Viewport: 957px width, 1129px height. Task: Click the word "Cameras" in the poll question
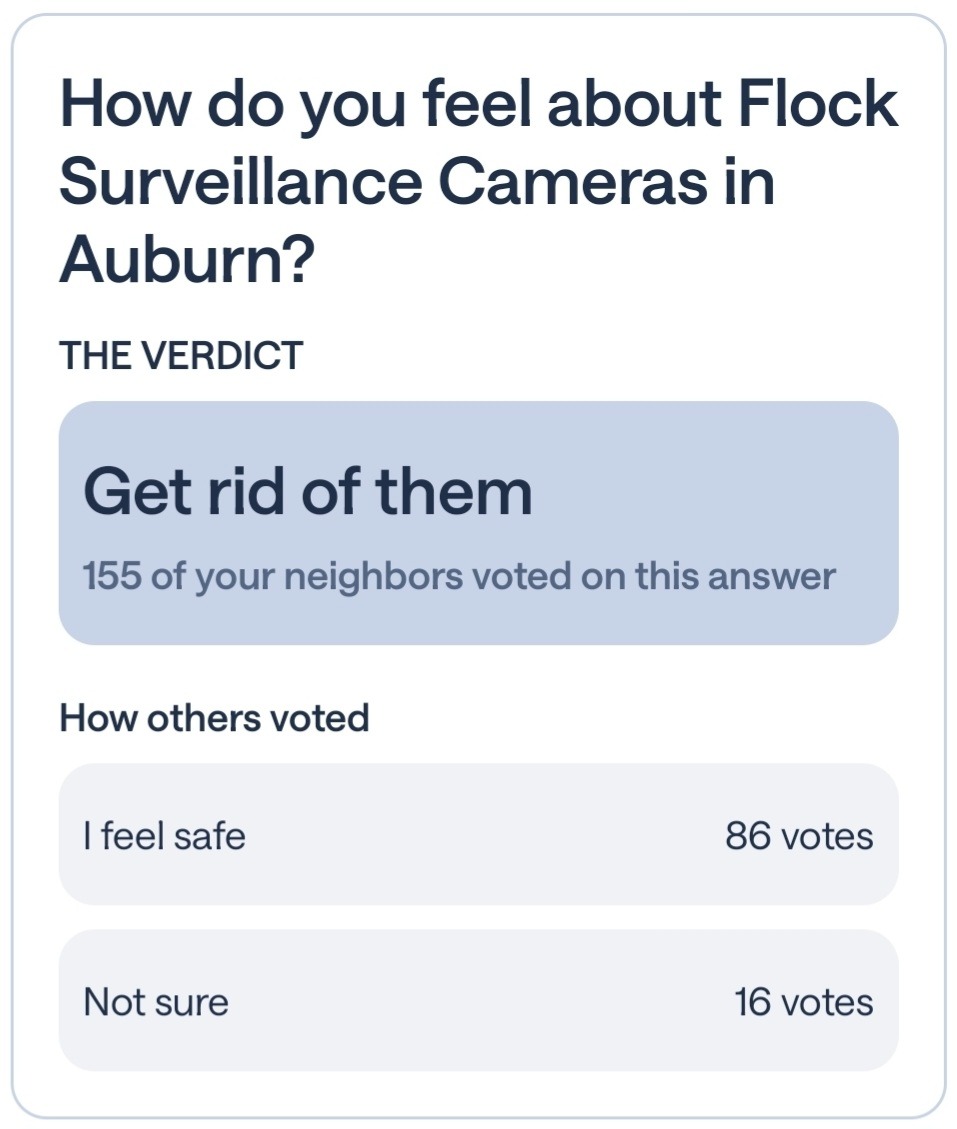point(572,181)
